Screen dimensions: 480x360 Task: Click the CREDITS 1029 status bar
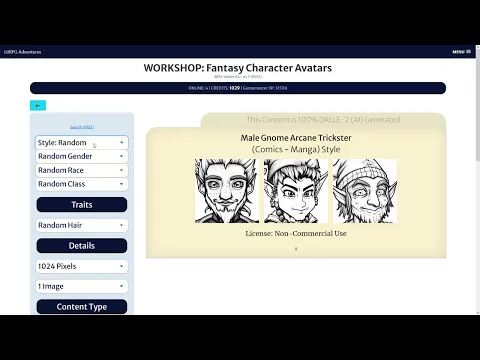(x=238, y=88)
